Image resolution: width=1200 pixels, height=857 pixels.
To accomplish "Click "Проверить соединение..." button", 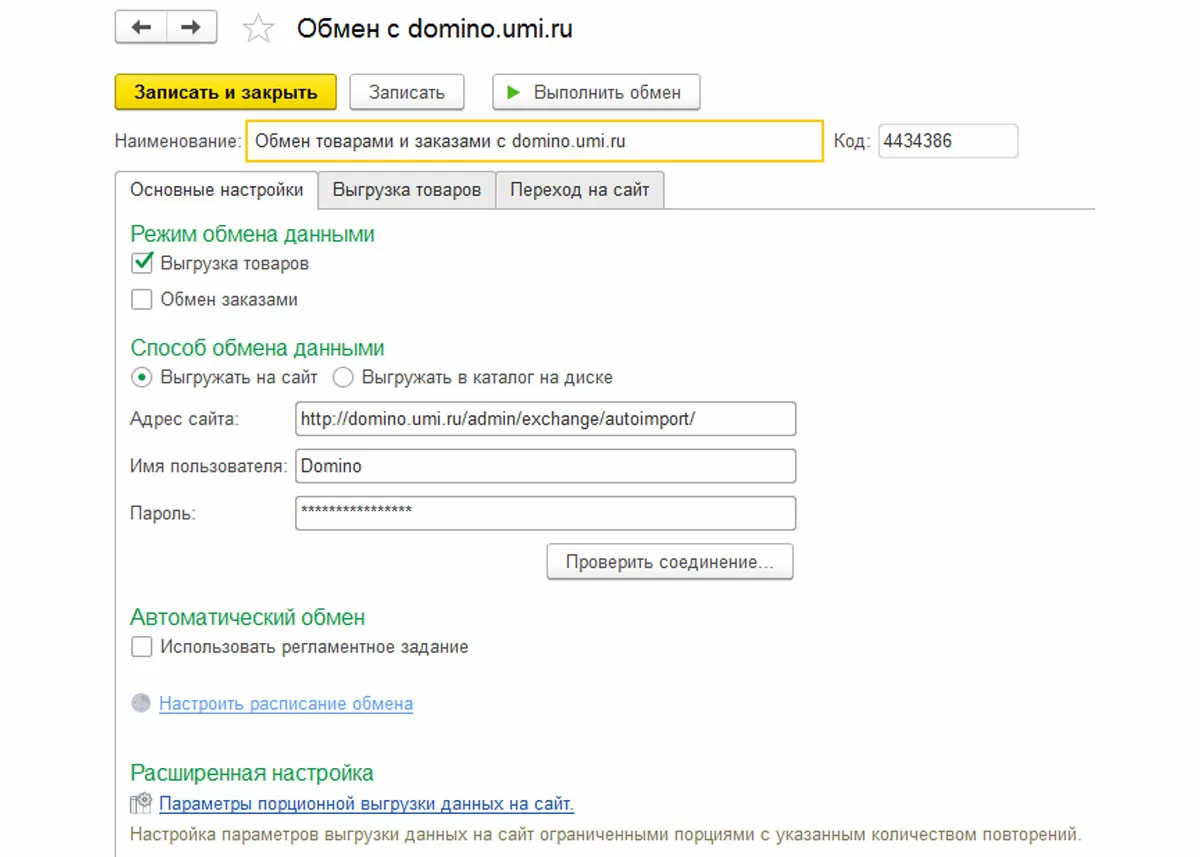I will pos(669,562).
